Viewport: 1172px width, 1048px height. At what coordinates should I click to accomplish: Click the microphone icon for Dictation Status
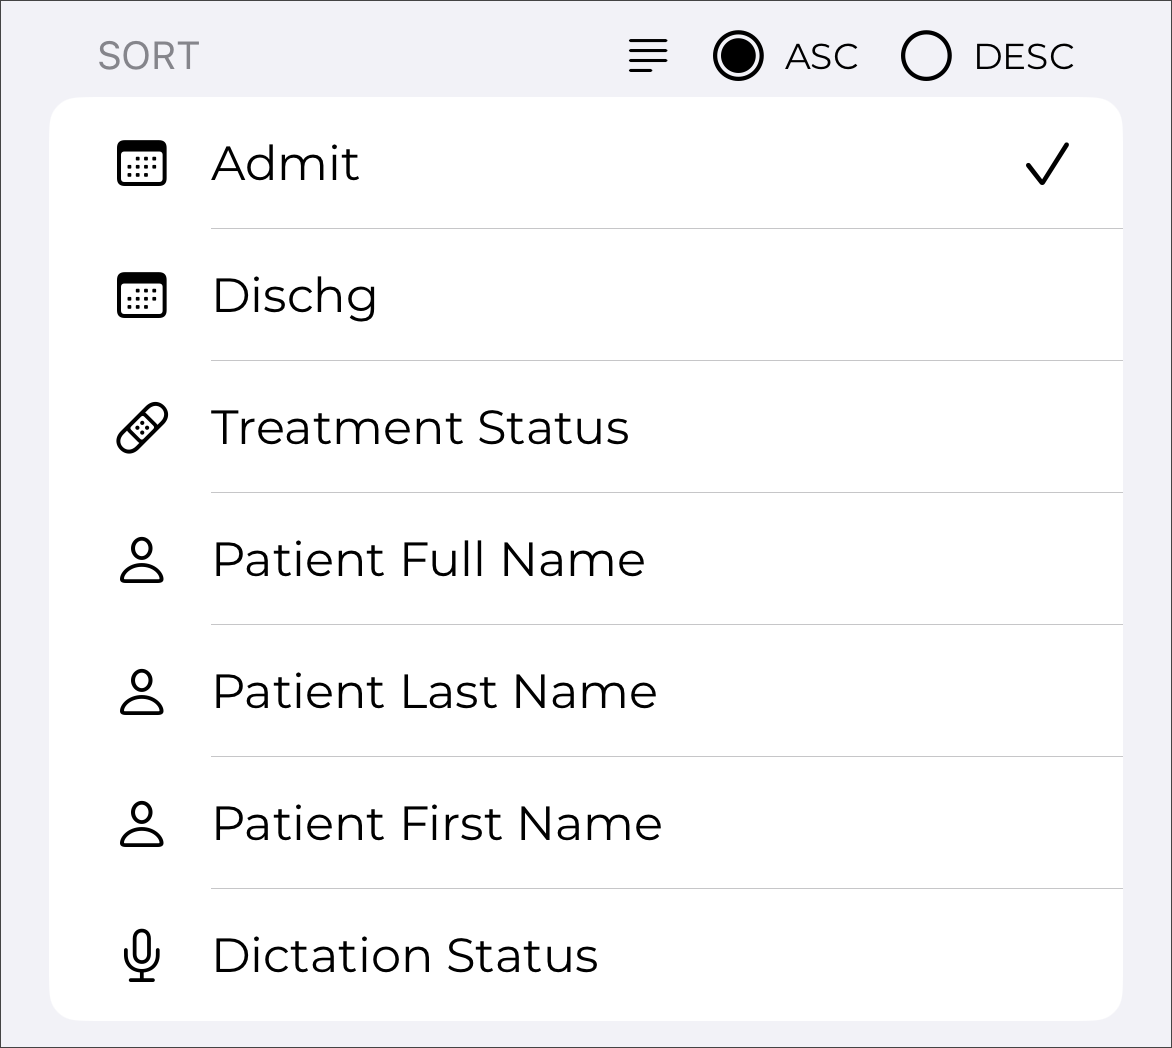(142, 956)
